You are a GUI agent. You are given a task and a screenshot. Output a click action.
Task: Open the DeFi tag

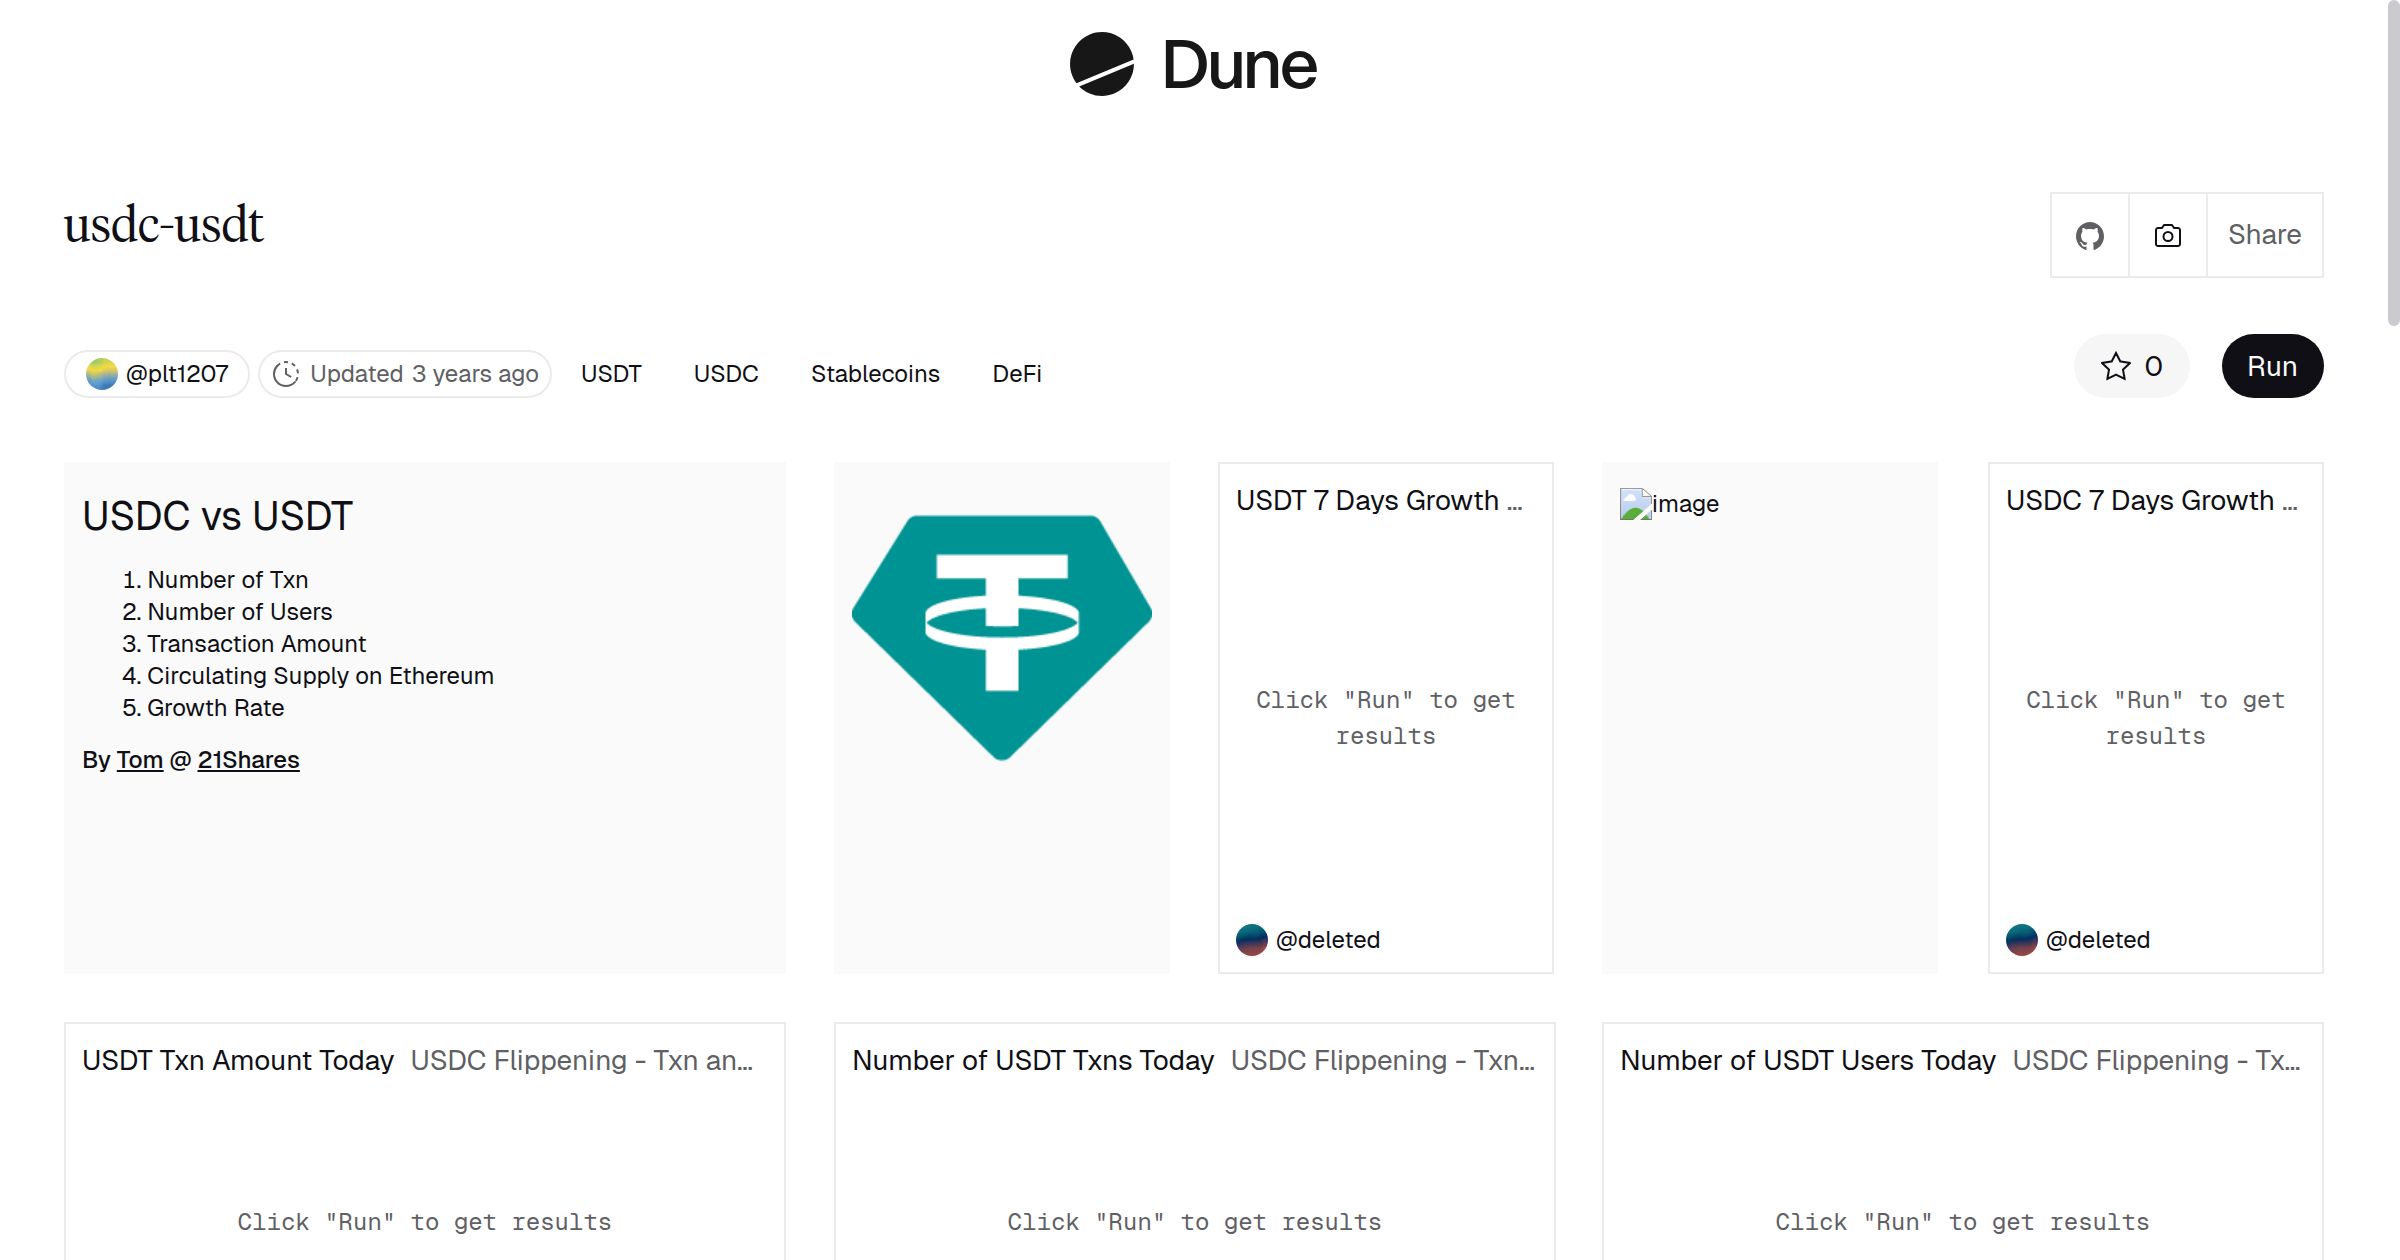[x=1016, y=373]
